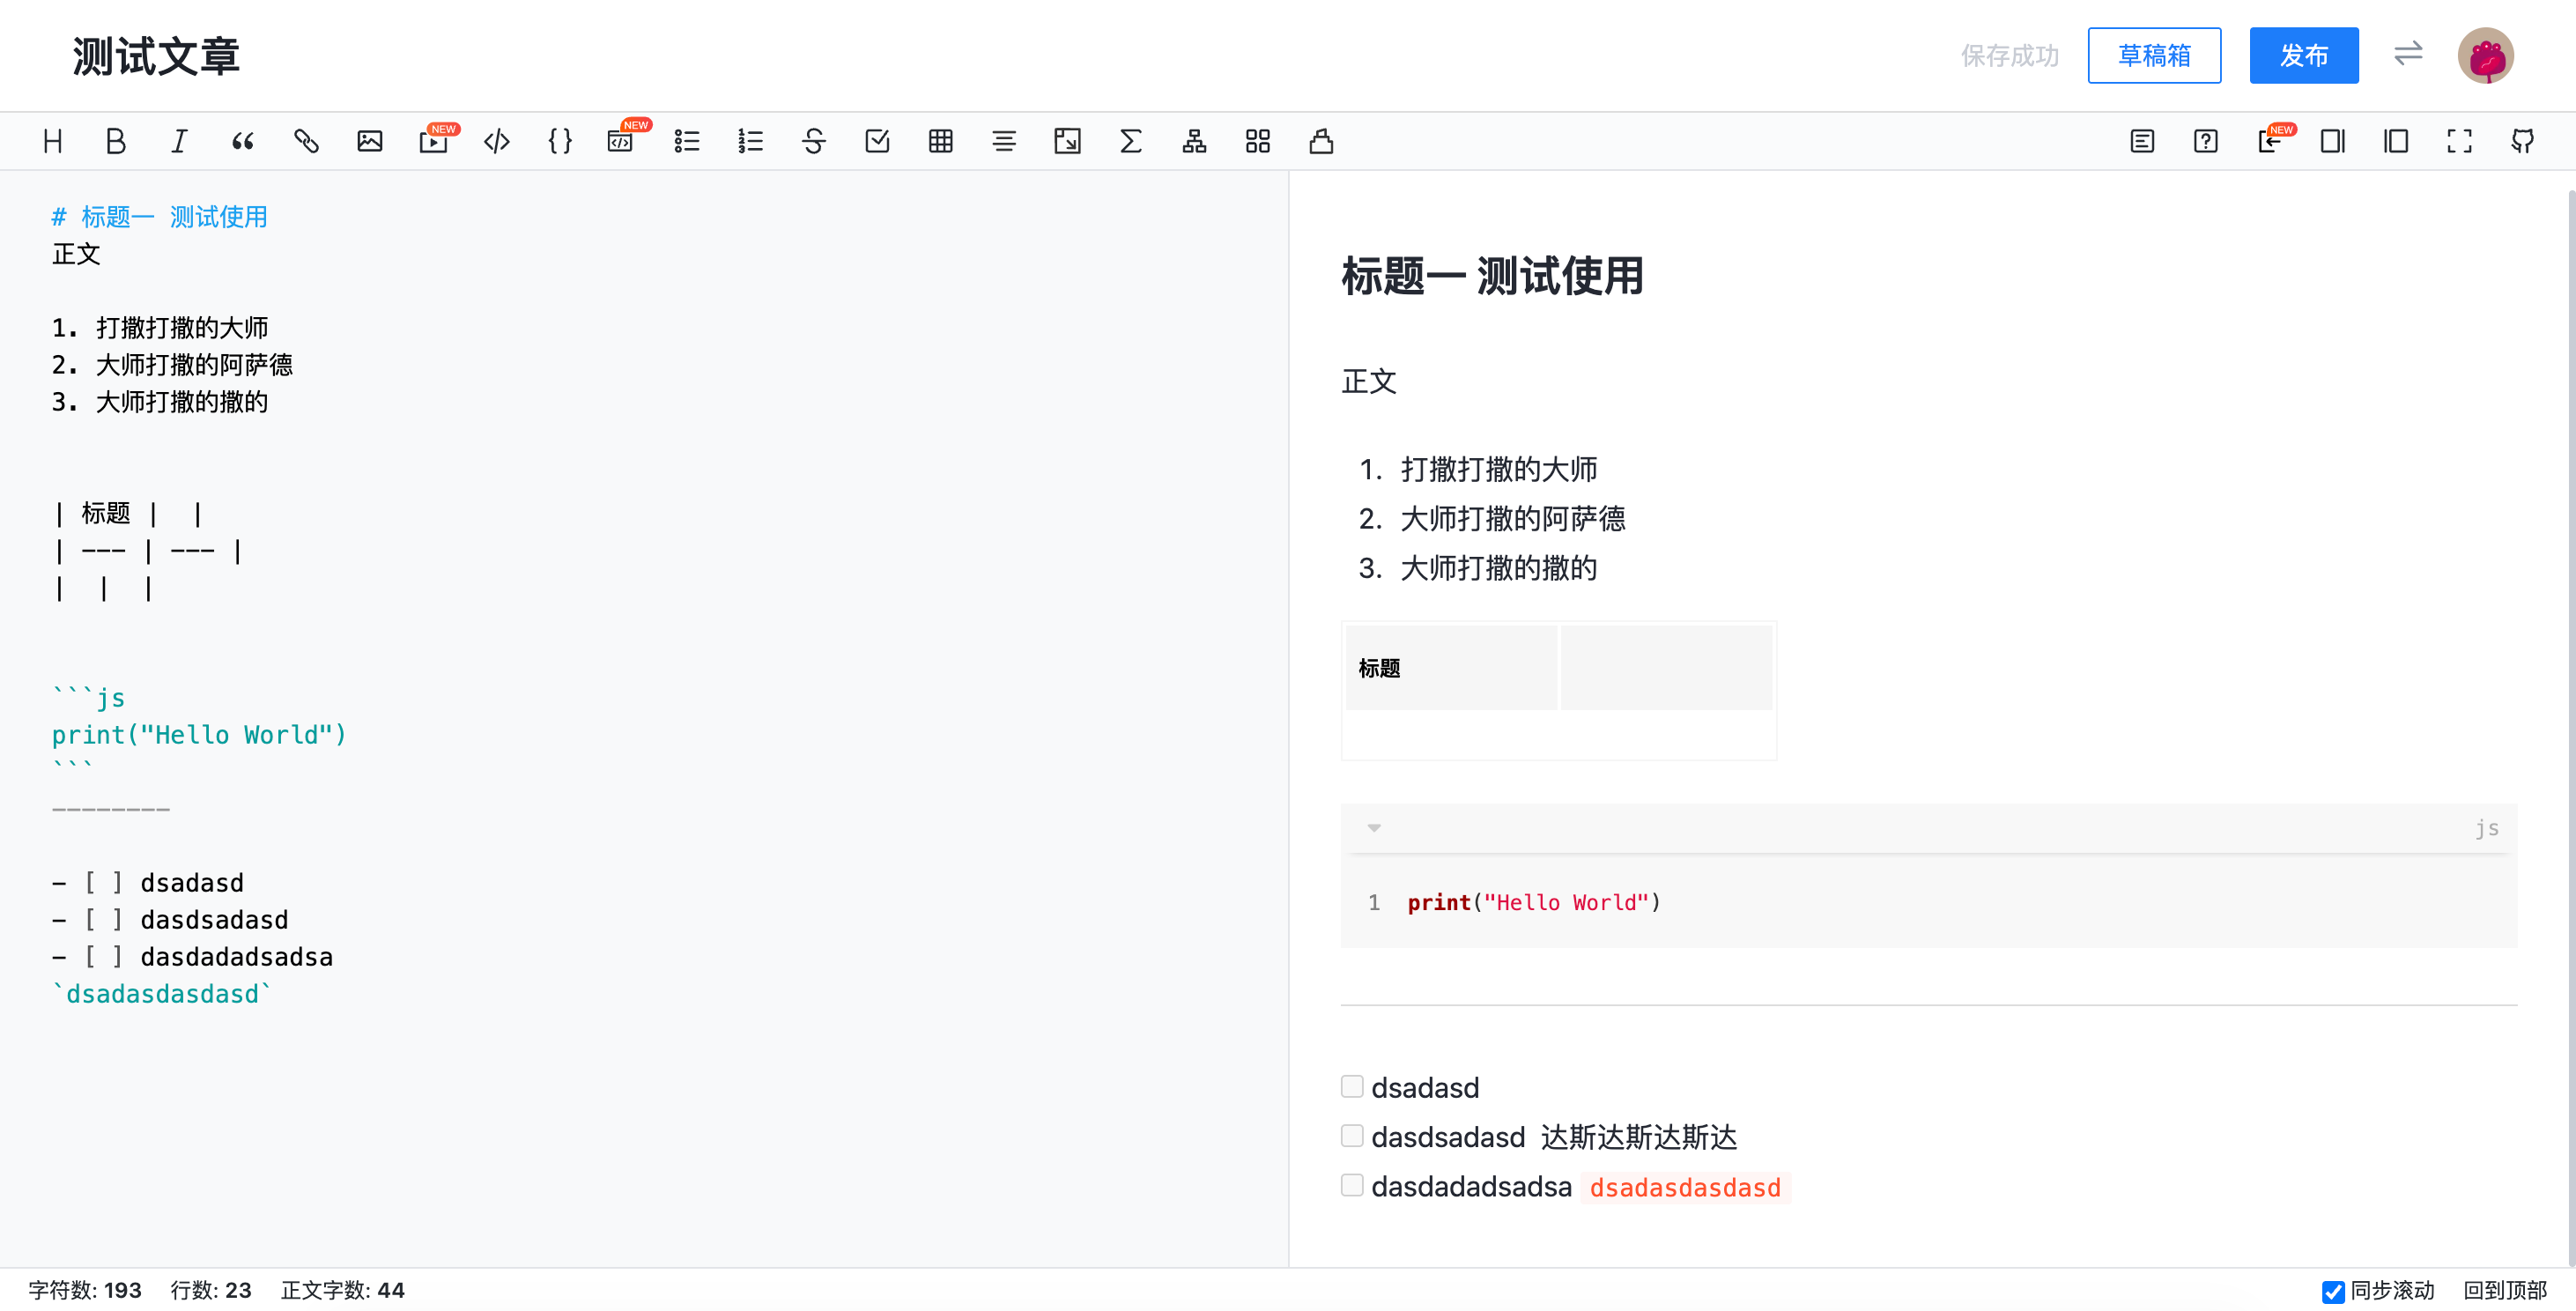Toggle italic formatting
The image size is (2576, 1311).
coord(179,141)
